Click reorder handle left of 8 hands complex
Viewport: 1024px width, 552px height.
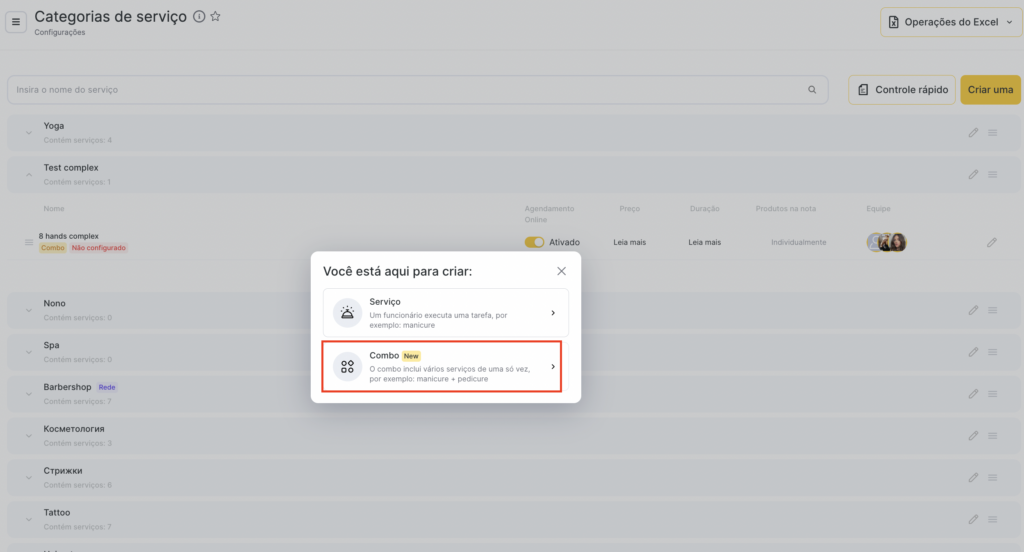pos(29,242)
